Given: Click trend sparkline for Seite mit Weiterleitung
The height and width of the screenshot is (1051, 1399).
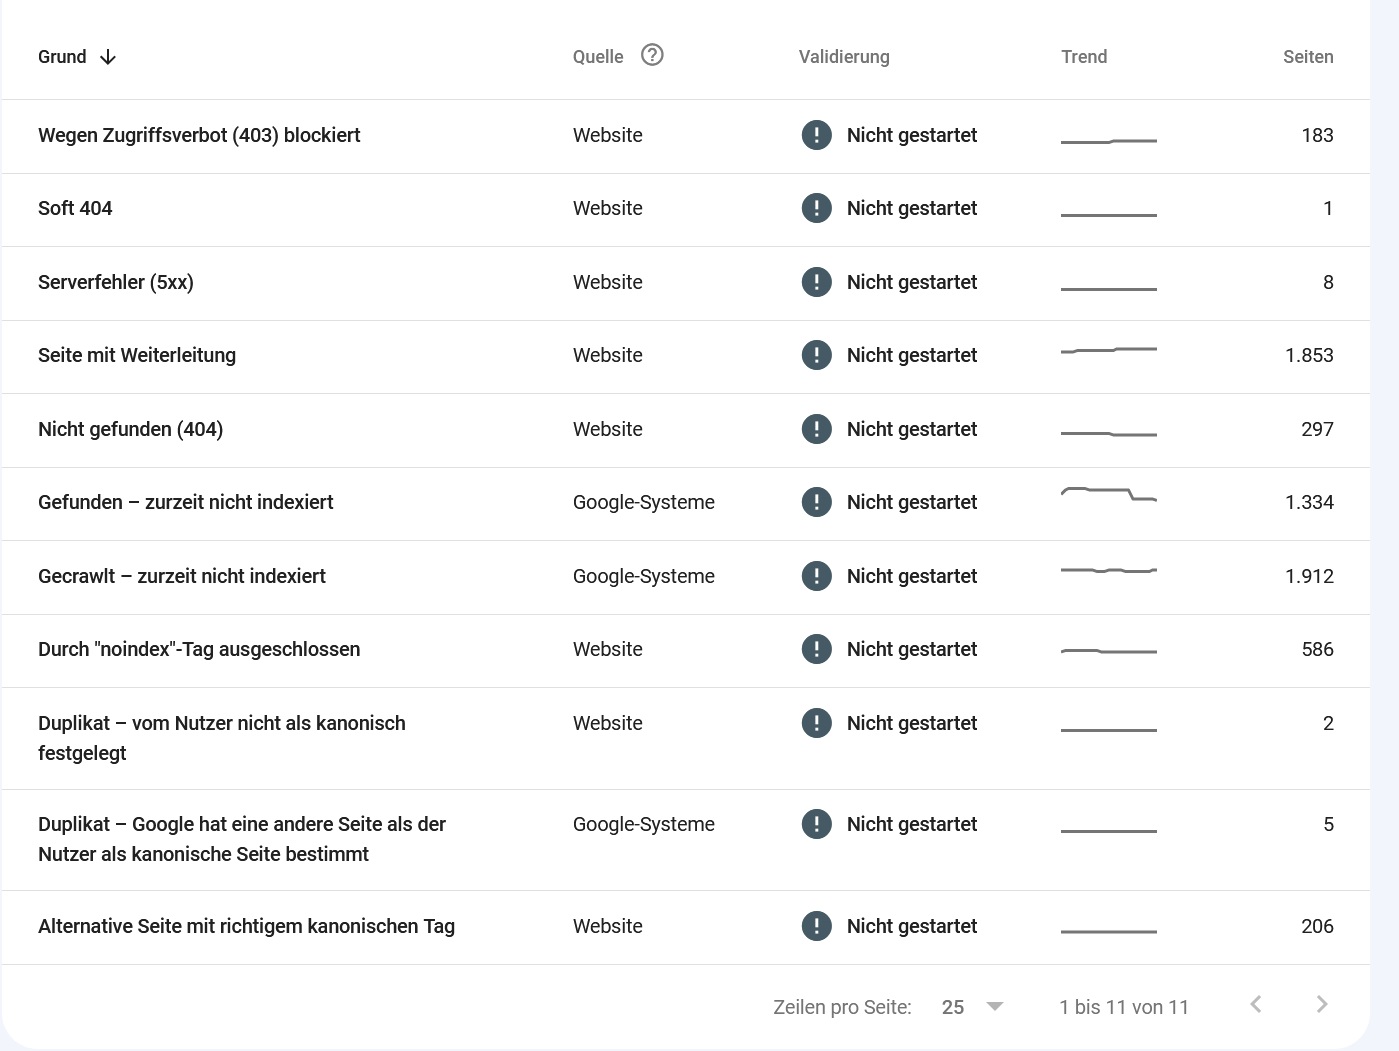Looking at the screenshot, I should pos(1108,351).
